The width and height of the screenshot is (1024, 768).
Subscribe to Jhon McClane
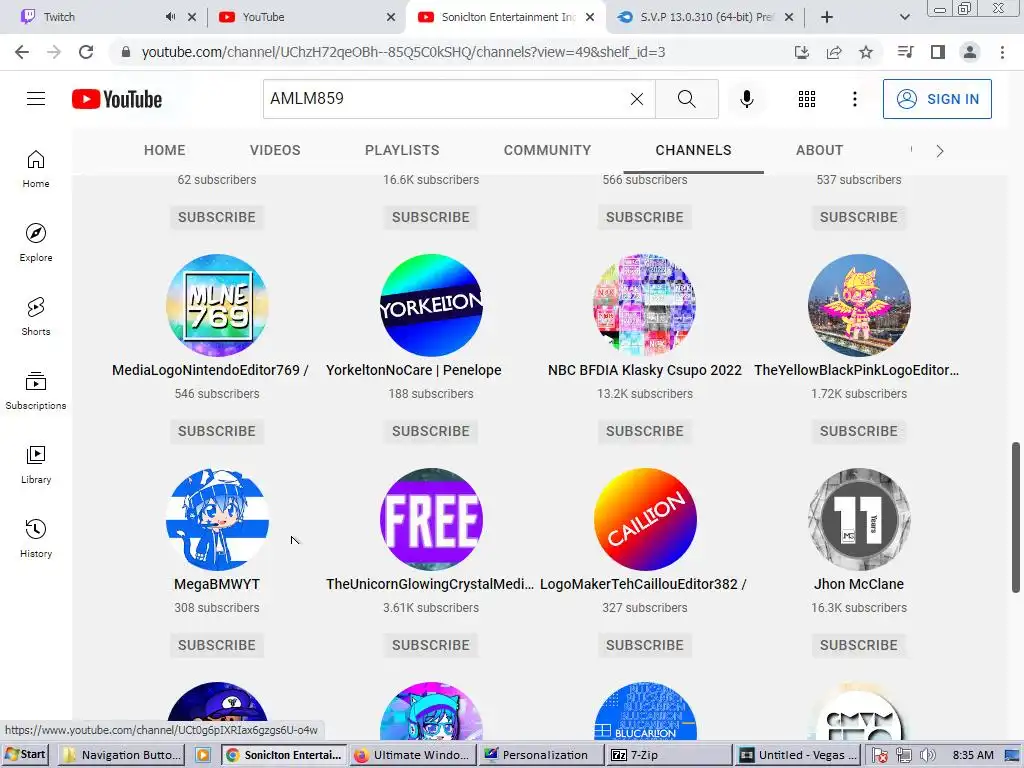[x=859, y=645]
